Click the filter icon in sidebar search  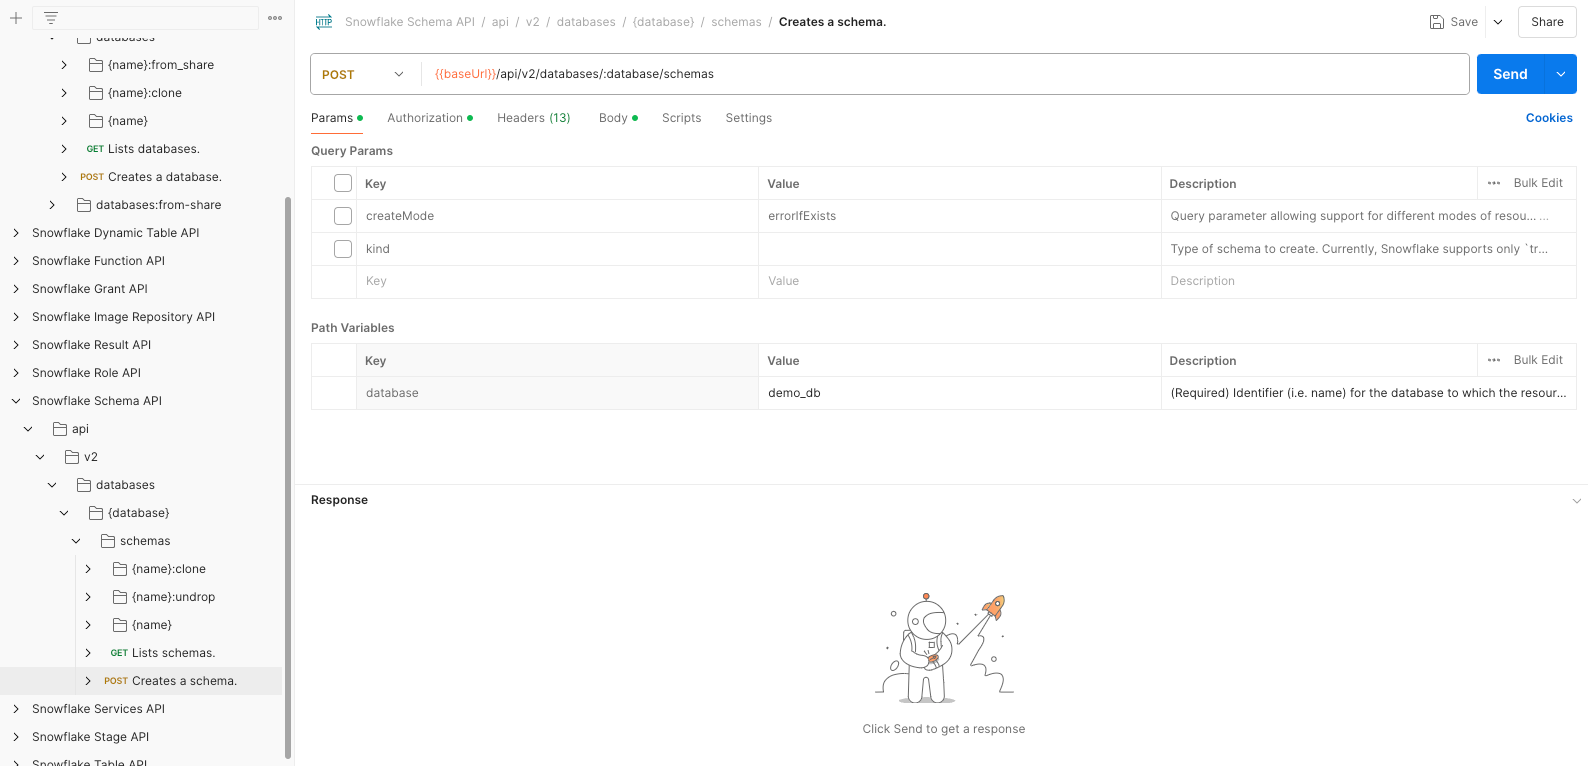click(x=51, y=18)
